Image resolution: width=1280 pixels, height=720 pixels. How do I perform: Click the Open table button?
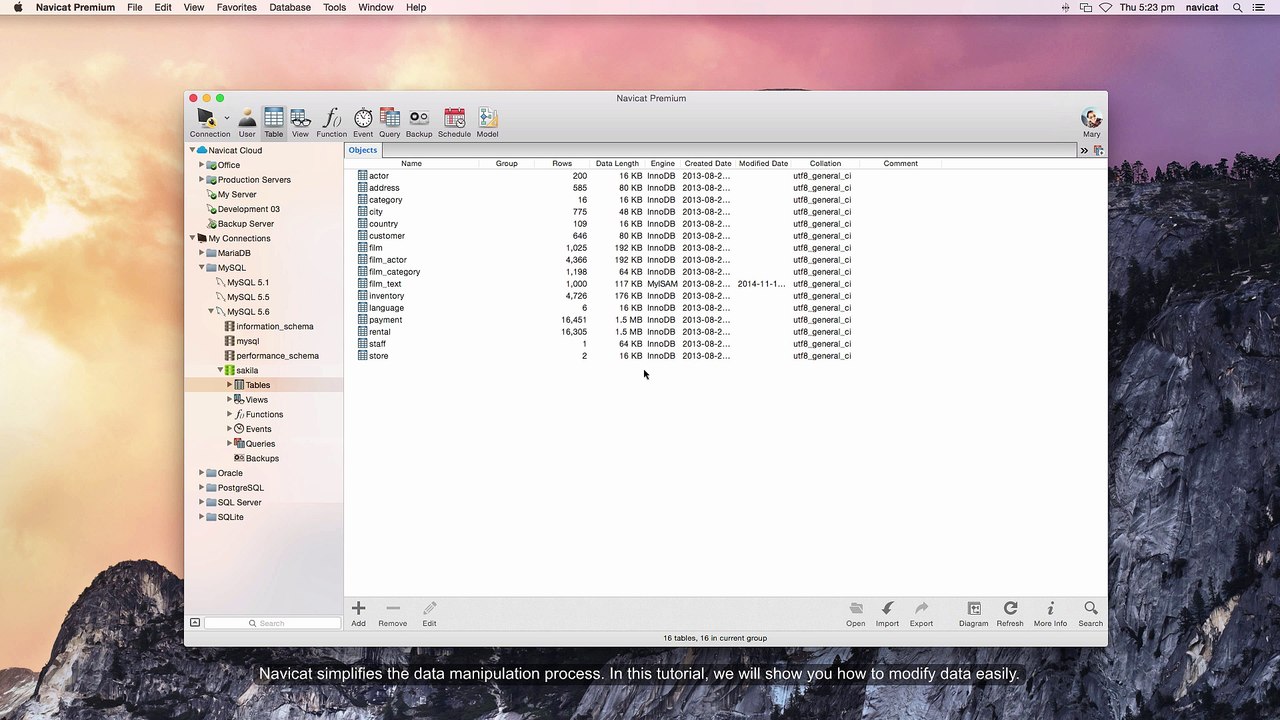[855, 613]
